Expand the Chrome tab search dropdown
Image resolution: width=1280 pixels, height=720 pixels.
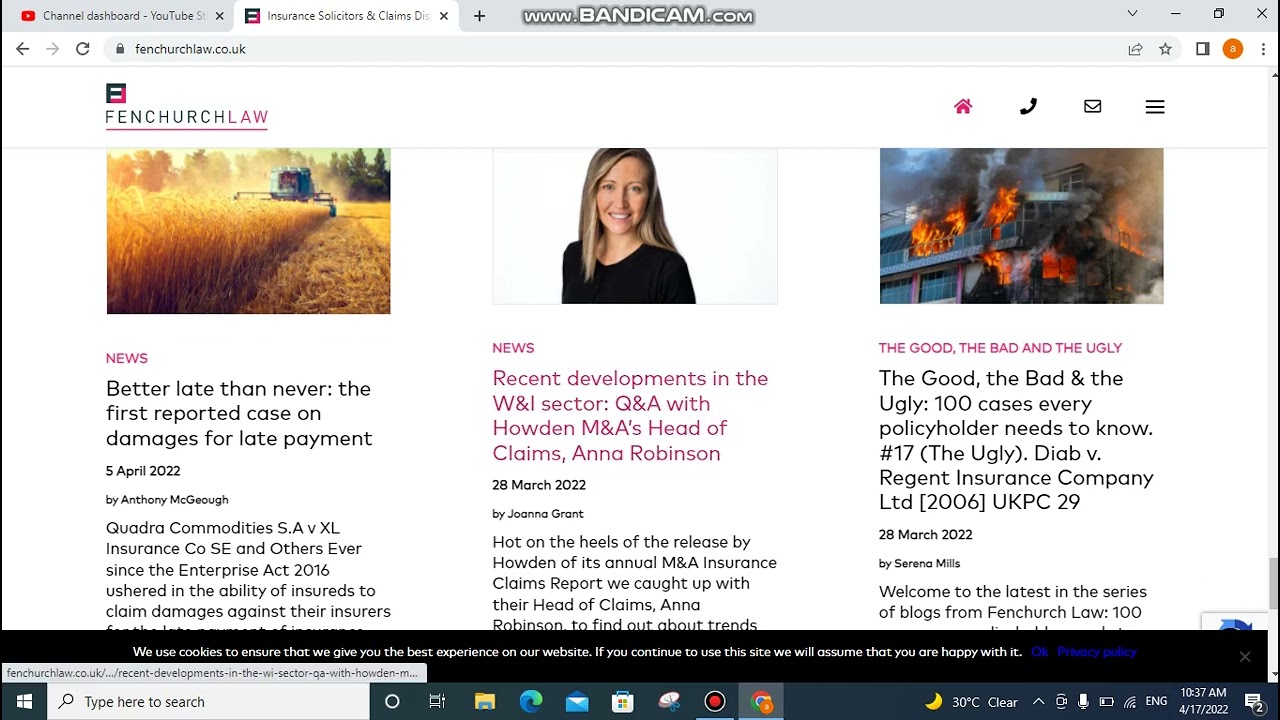pyautogui.click(x=1132, y=14)
